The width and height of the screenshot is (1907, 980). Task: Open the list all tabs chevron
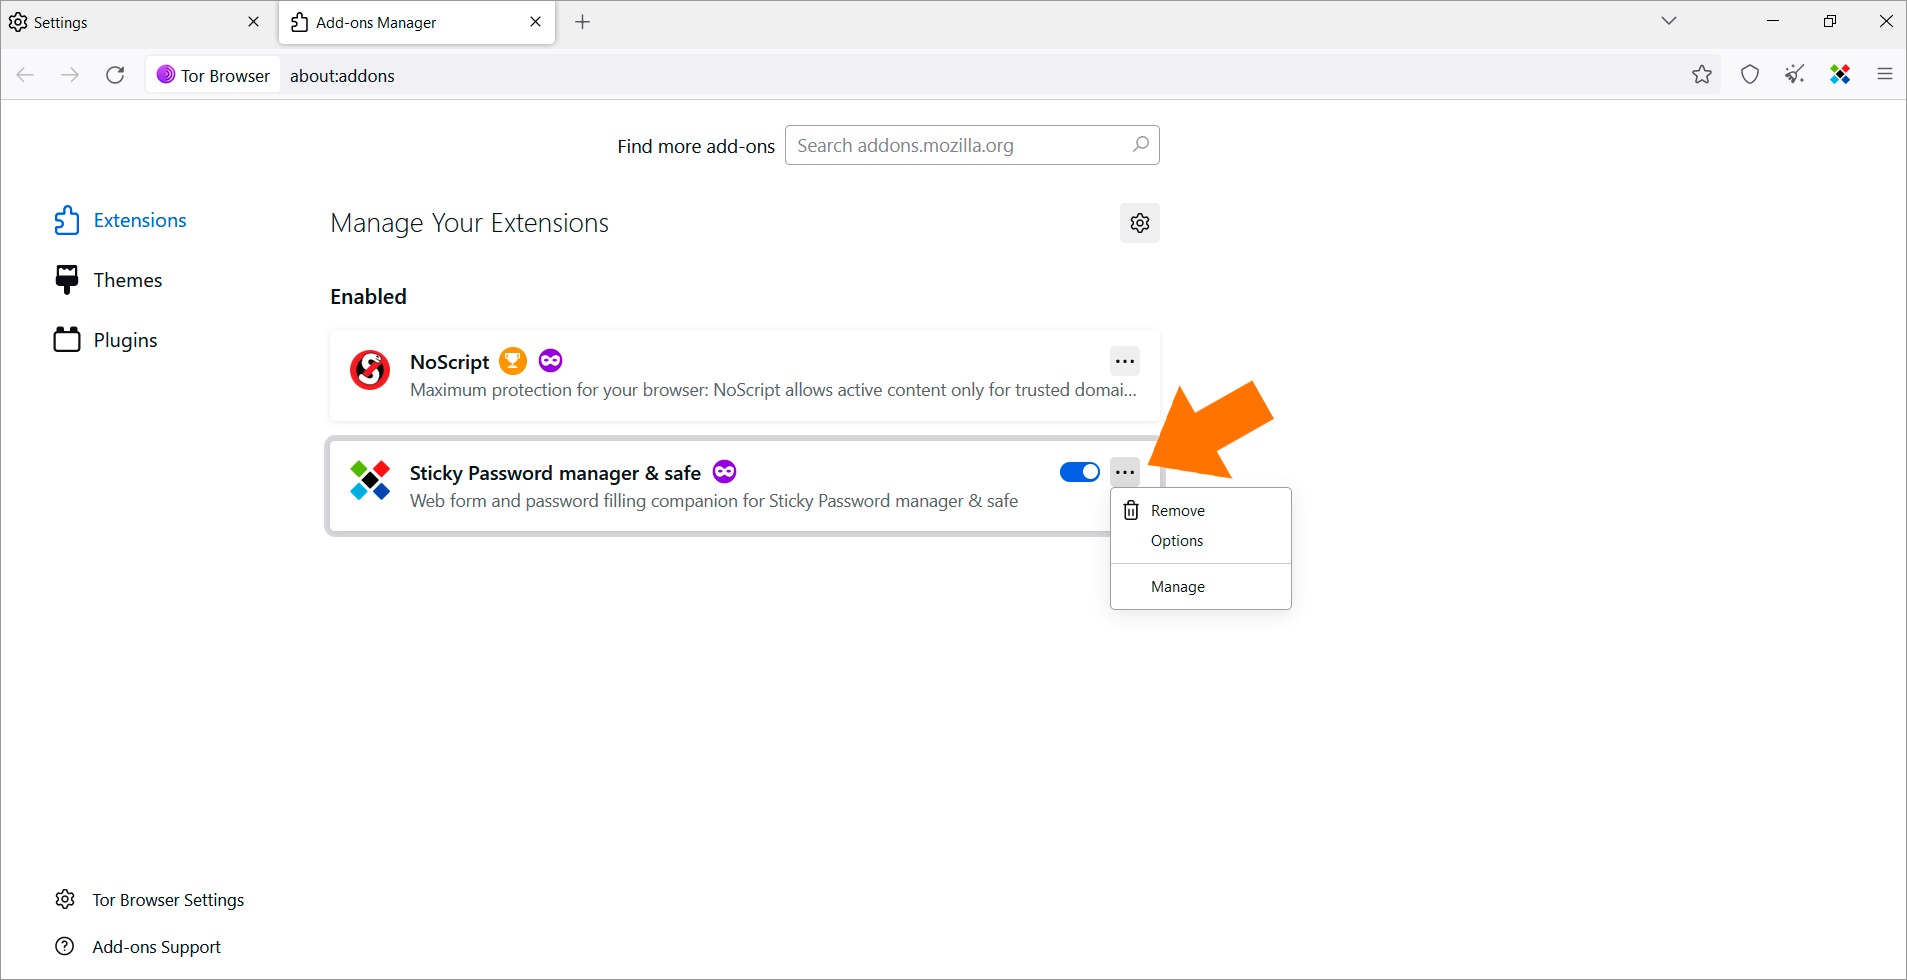click(x=1669, y=21)
